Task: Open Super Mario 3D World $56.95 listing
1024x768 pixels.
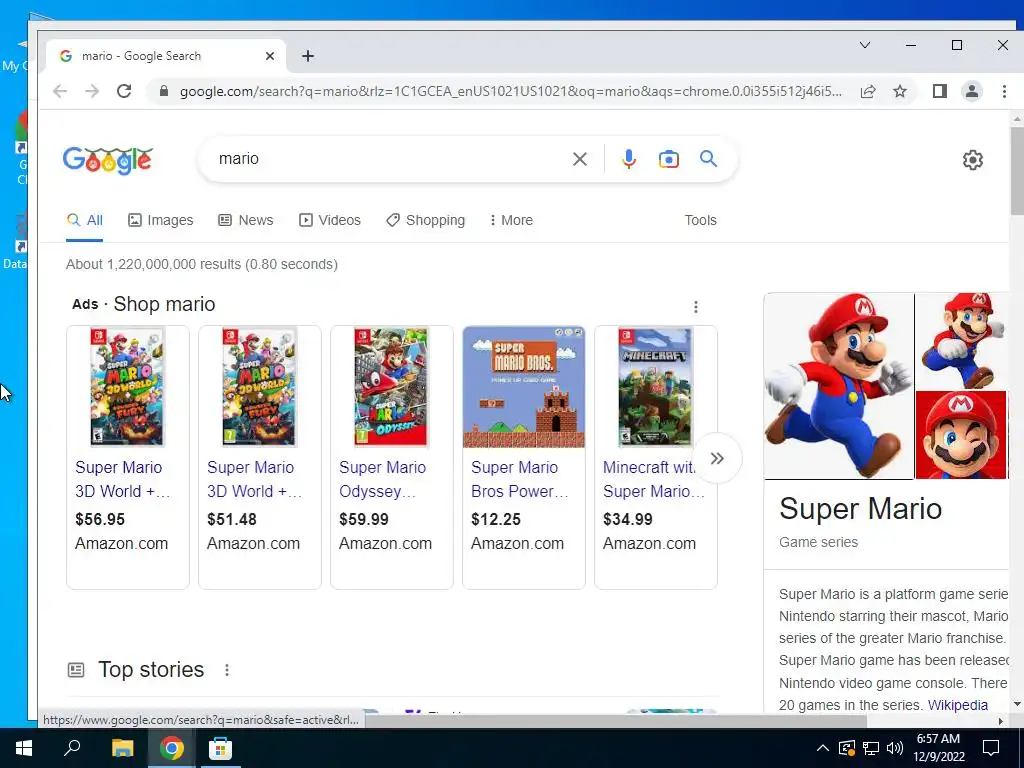Action: [122, 479]
